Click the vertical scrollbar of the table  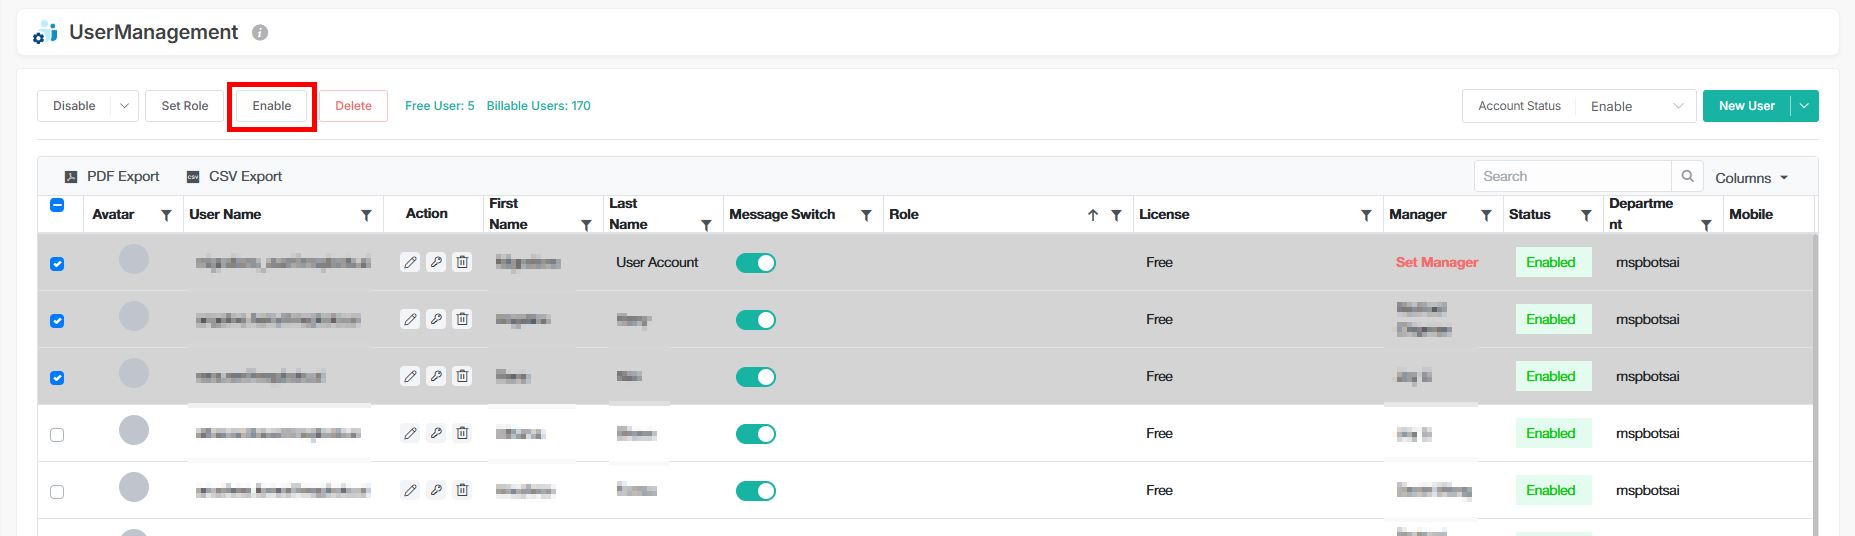click(x=1814, y=385)
